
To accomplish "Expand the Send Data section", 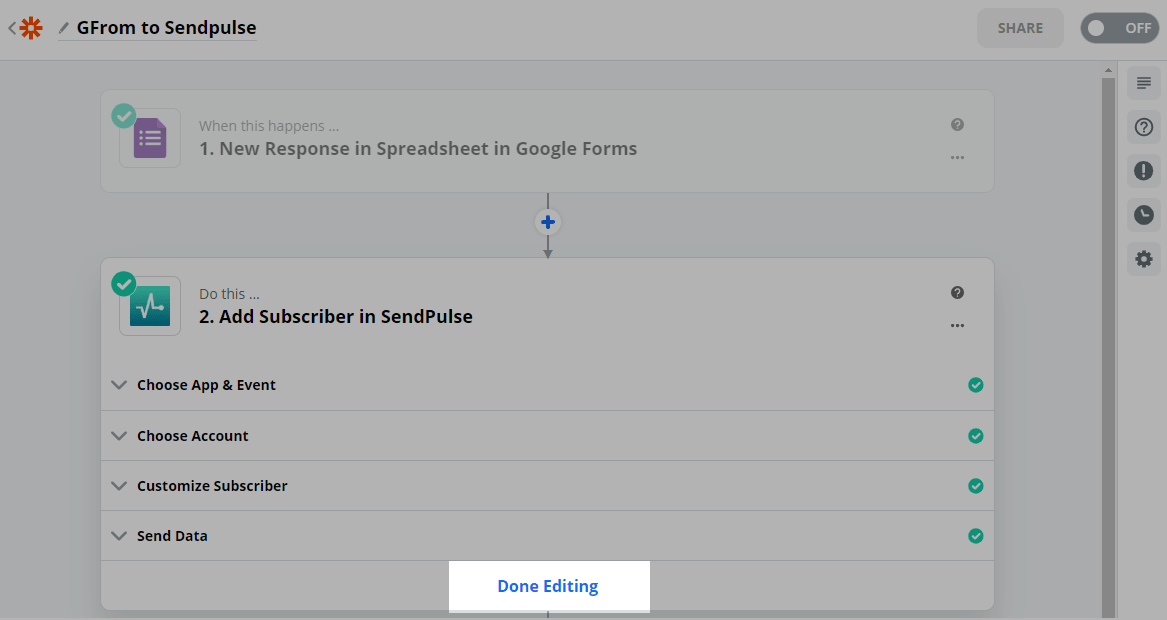I will (x=172, y=536).
